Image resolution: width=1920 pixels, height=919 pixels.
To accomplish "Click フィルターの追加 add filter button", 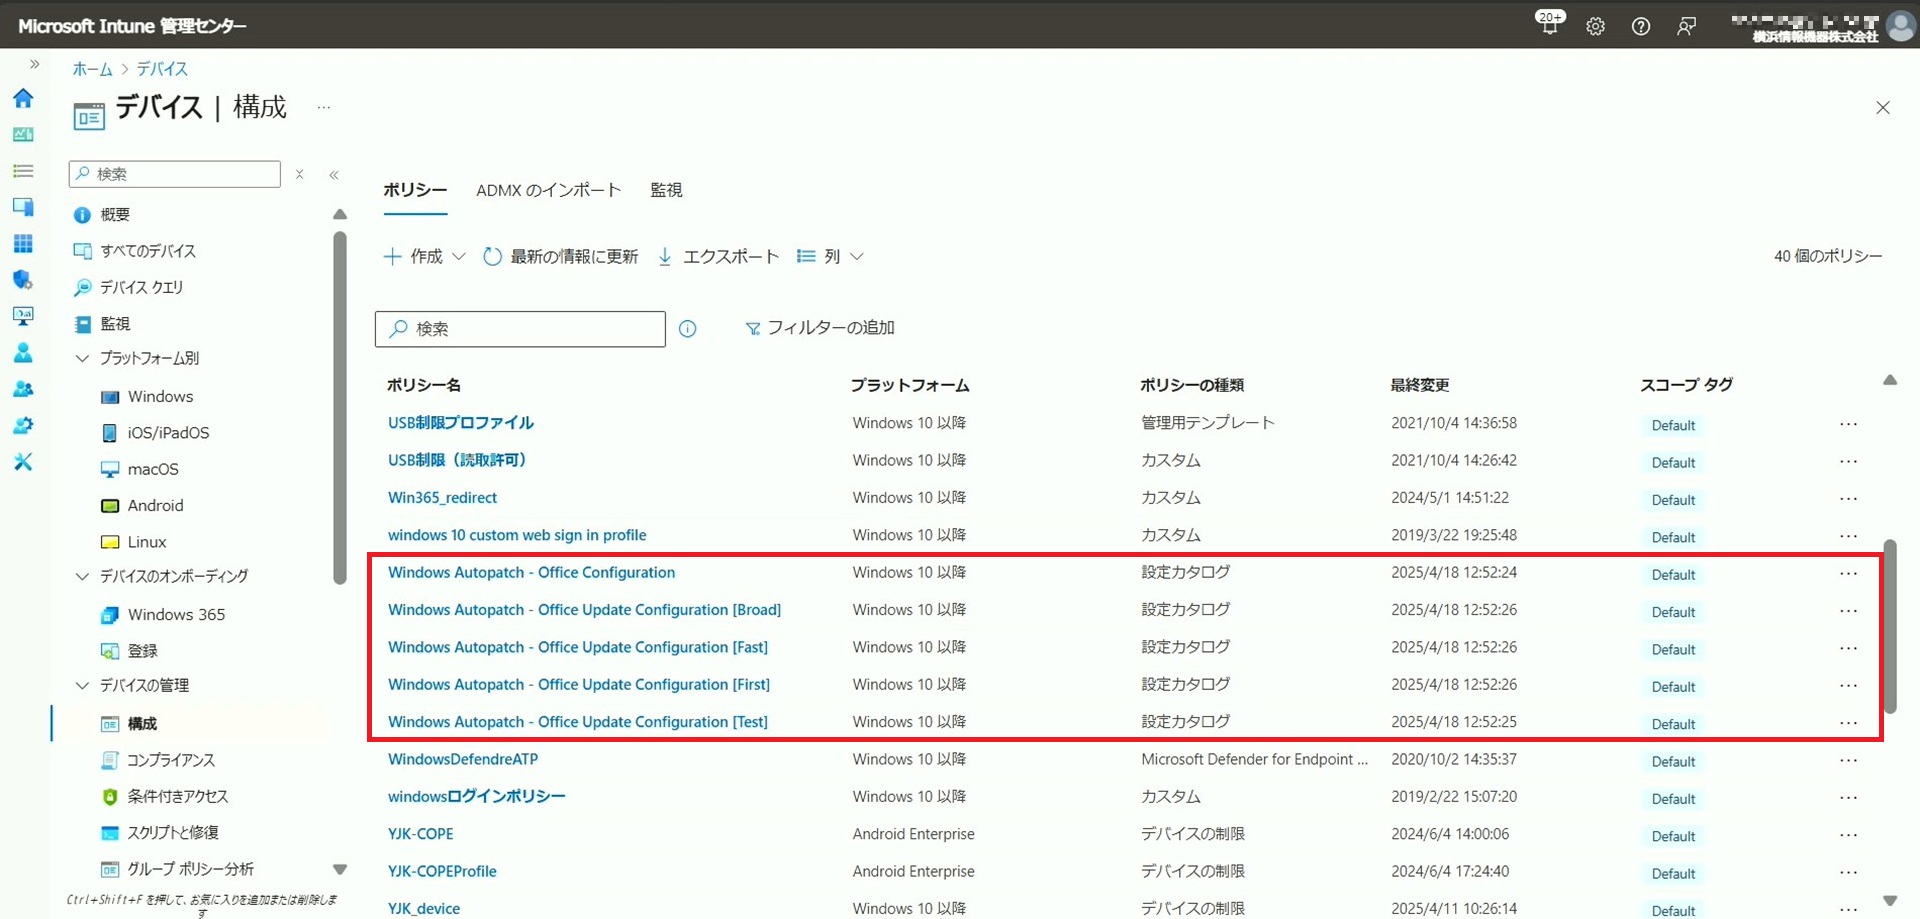I will coord(820,328).
